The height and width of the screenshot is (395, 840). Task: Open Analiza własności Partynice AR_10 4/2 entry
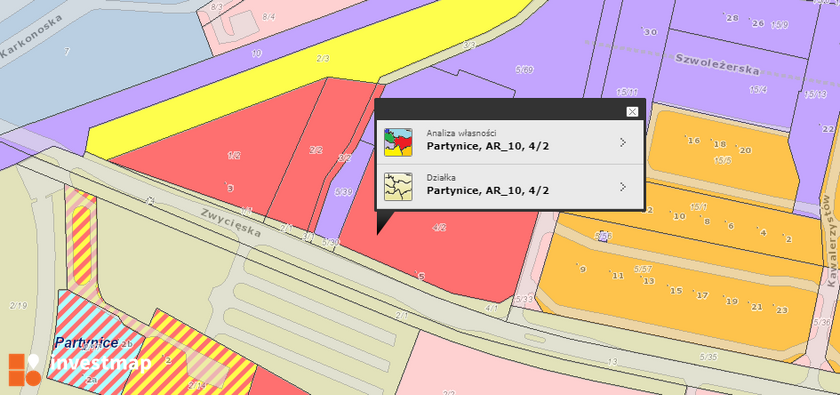[x=509, y=142]
